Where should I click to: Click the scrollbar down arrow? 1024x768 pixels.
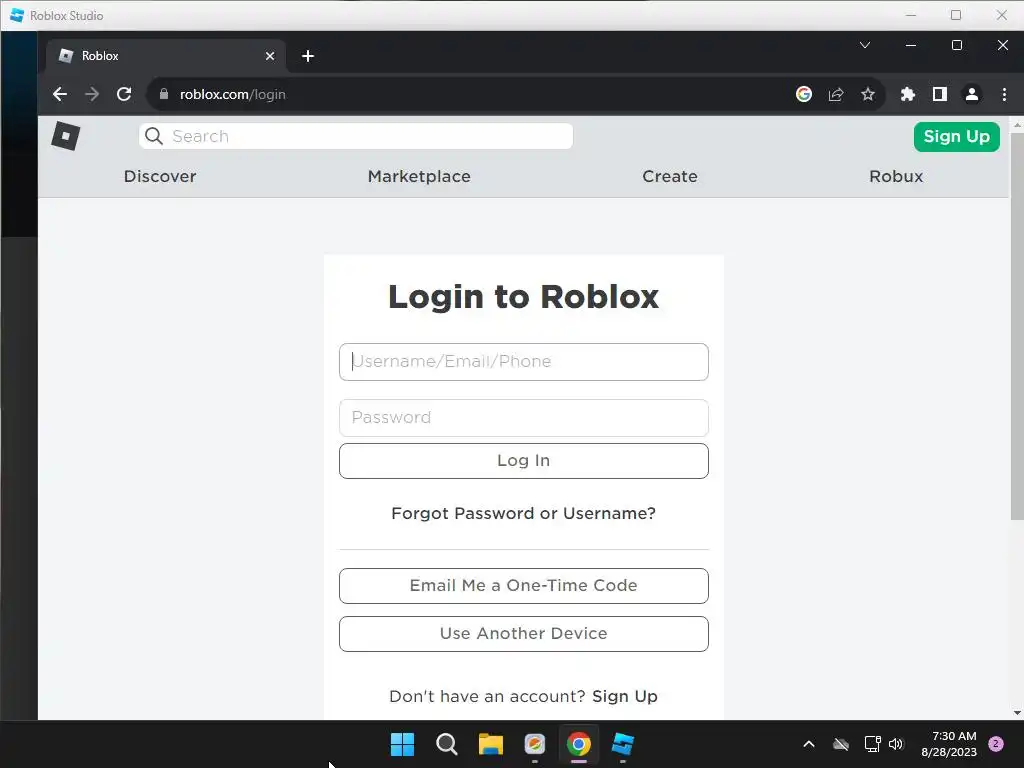[x=1017, y=712]
